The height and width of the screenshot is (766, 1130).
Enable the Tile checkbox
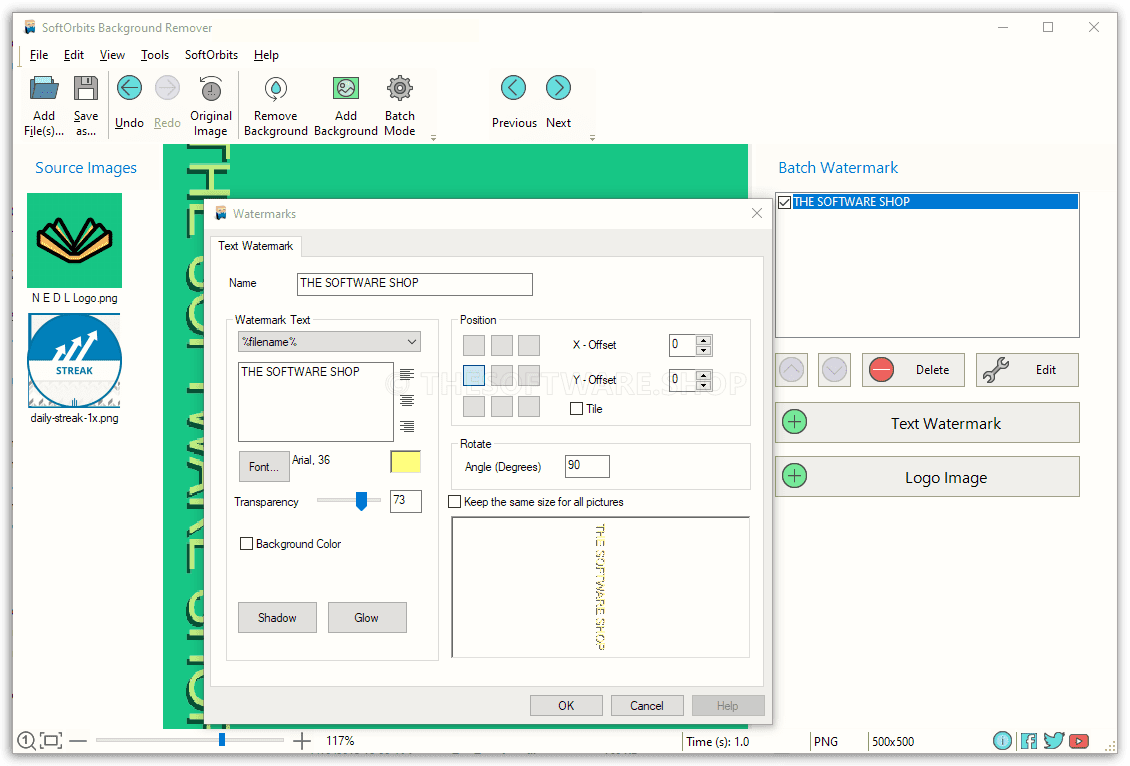coord(577,409)
